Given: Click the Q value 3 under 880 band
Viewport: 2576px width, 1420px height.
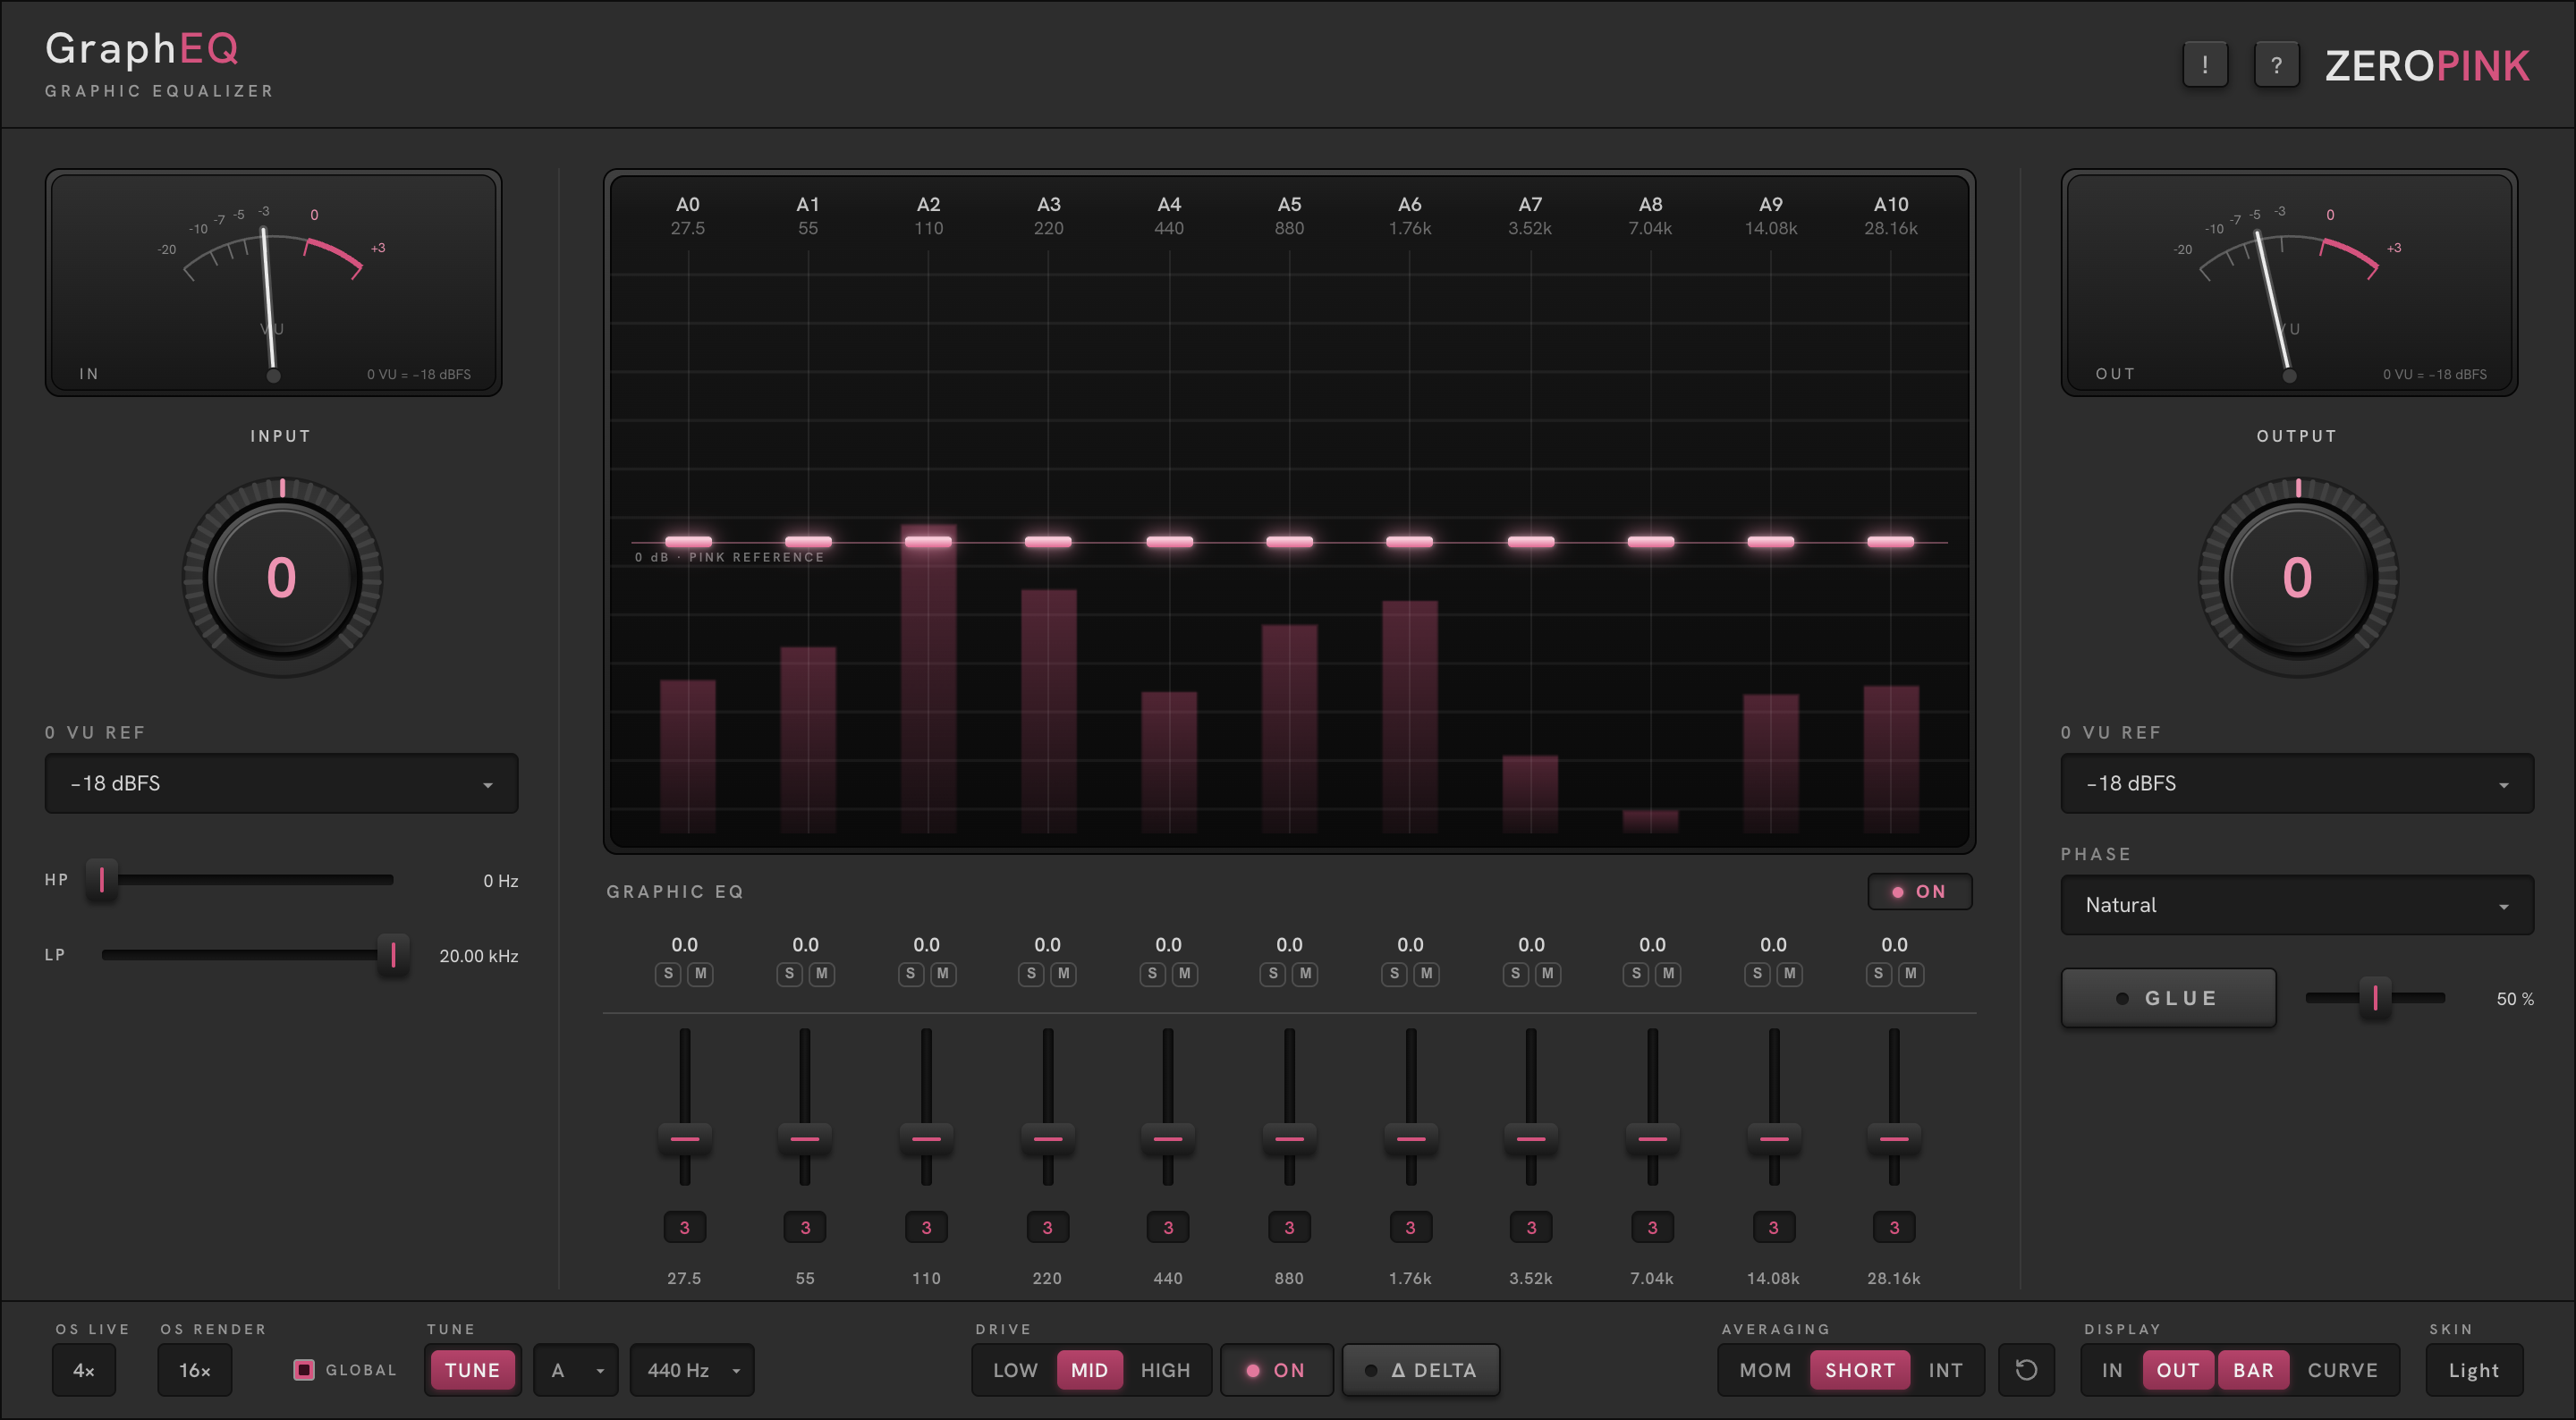Looking at the screenshot, I should (x=1289, y=1227).
